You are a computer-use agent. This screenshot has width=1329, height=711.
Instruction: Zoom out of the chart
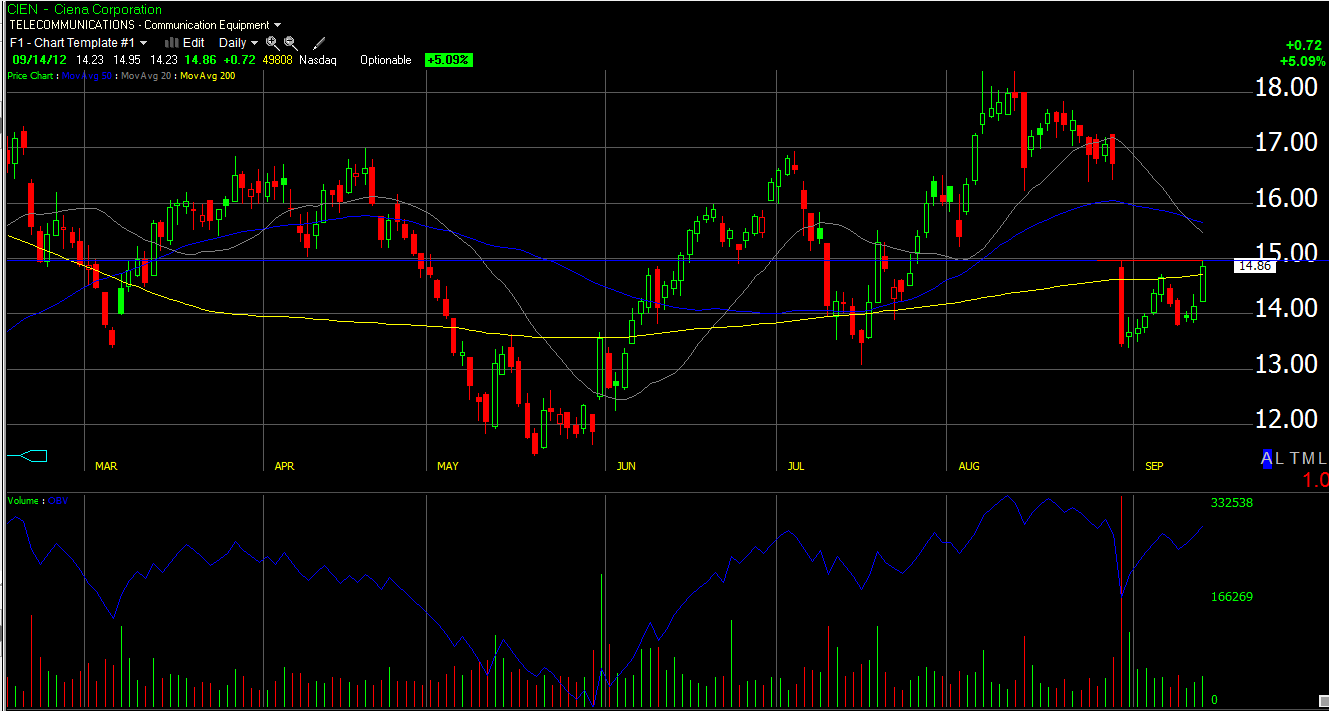(x=290, y=43)
